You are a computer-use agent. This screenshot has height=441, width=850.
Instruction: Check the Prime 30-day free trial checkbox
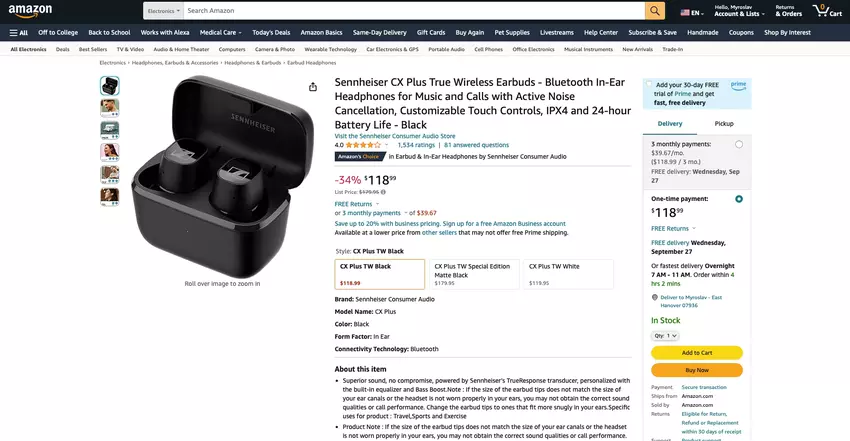(x=649, y=84)
